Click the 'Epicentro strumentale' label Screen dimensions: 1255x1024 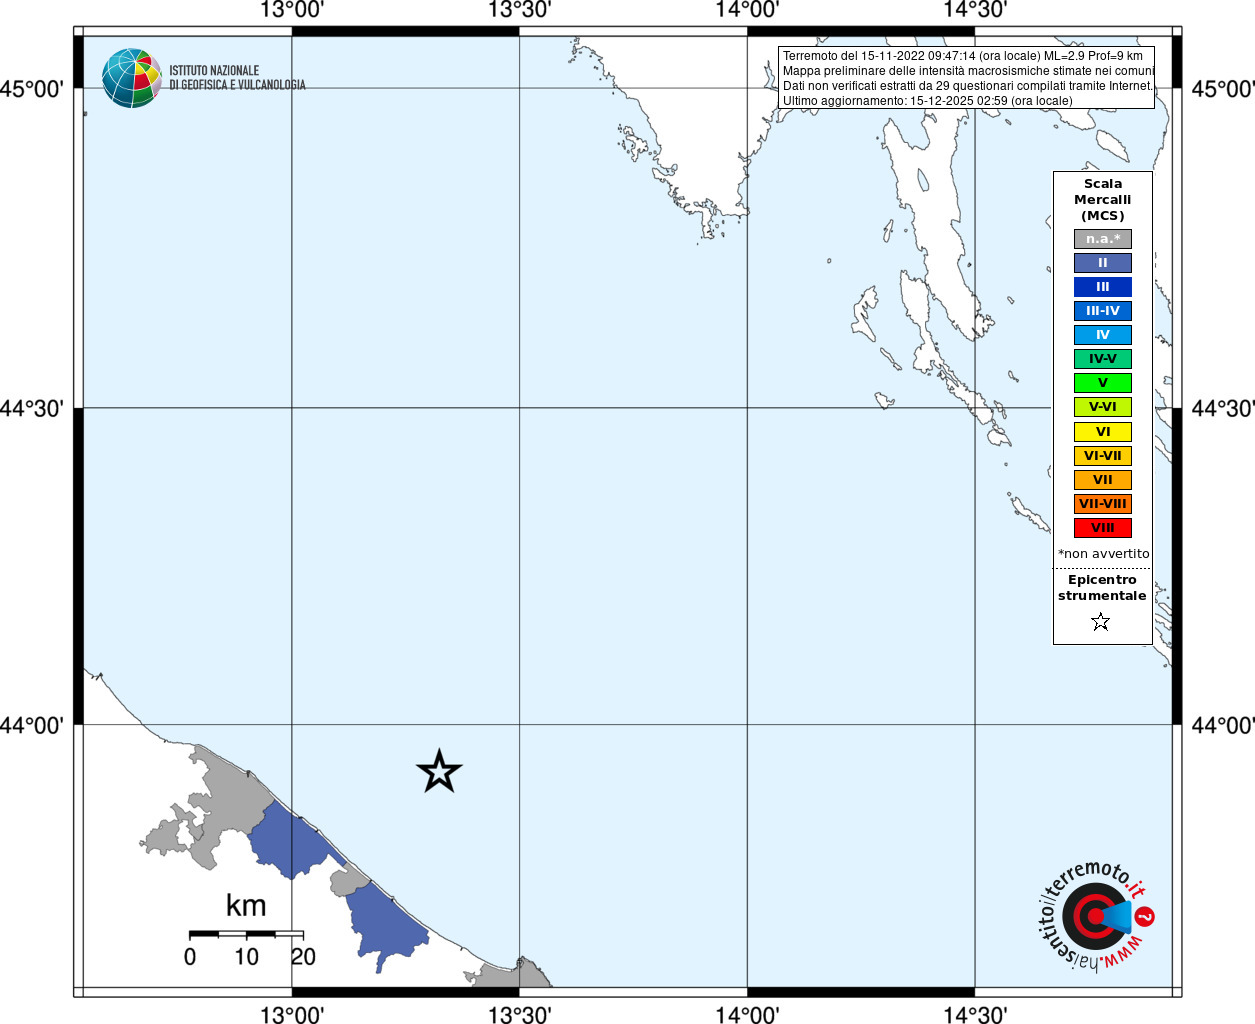(1102, 588)
